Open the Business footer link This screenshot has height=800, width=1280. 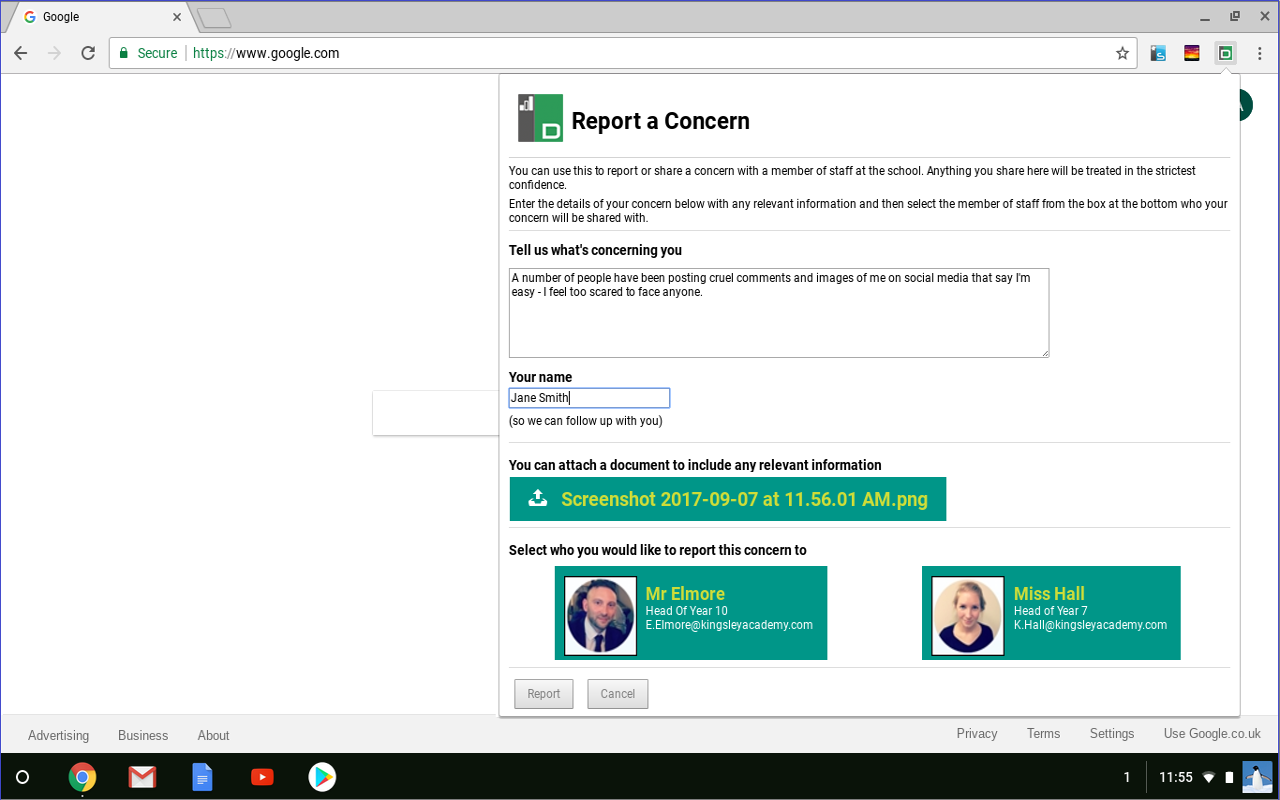pyautogui.click(x=143, y=735)
